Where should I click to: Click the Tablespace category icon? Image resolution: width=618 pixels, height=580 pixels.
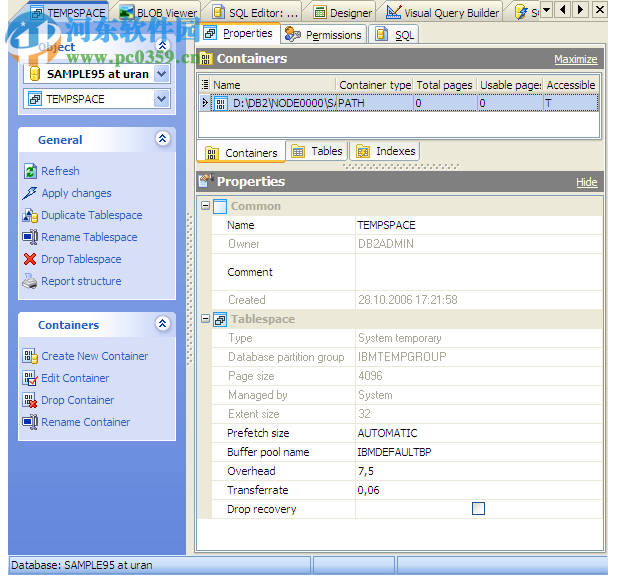pos(220,319)
